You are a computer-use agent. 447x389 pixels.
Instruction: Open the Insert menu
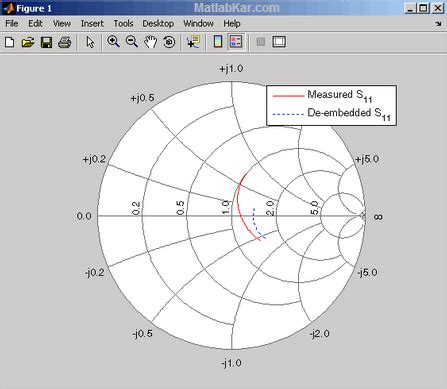(92, 24)
